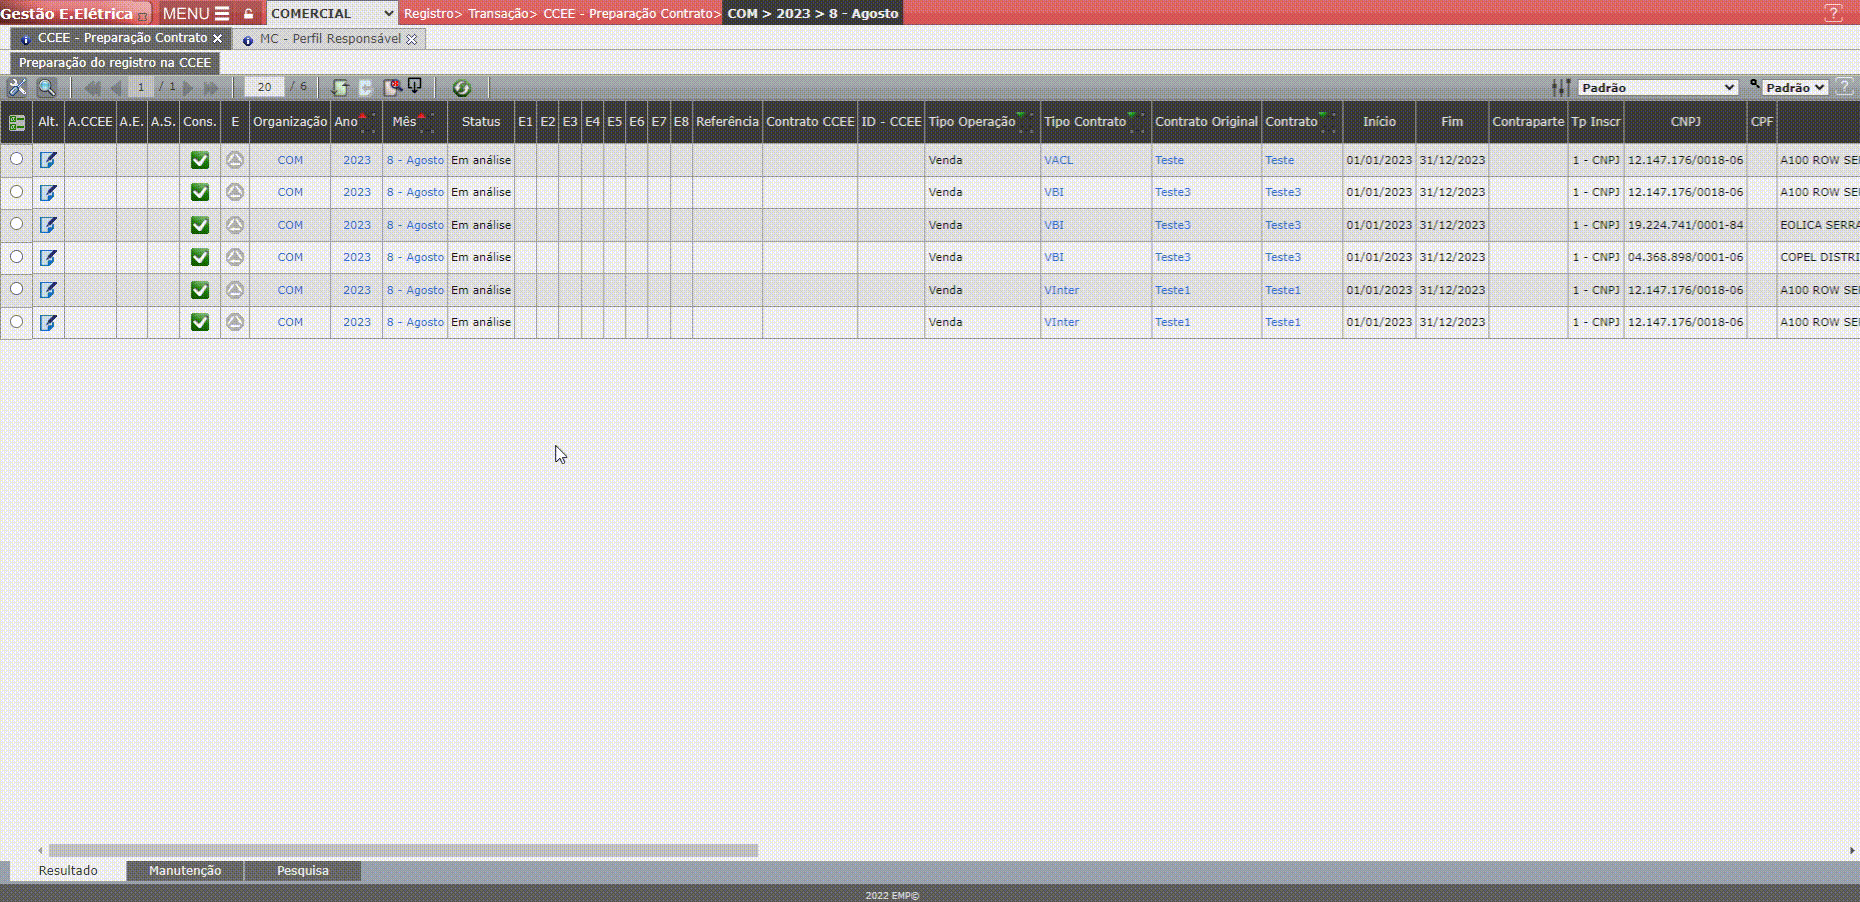Image resolution: width=1860 pixels, height=902 pixels.
Task: Click the magnifying glass search icon
Action: coord(46,88)
